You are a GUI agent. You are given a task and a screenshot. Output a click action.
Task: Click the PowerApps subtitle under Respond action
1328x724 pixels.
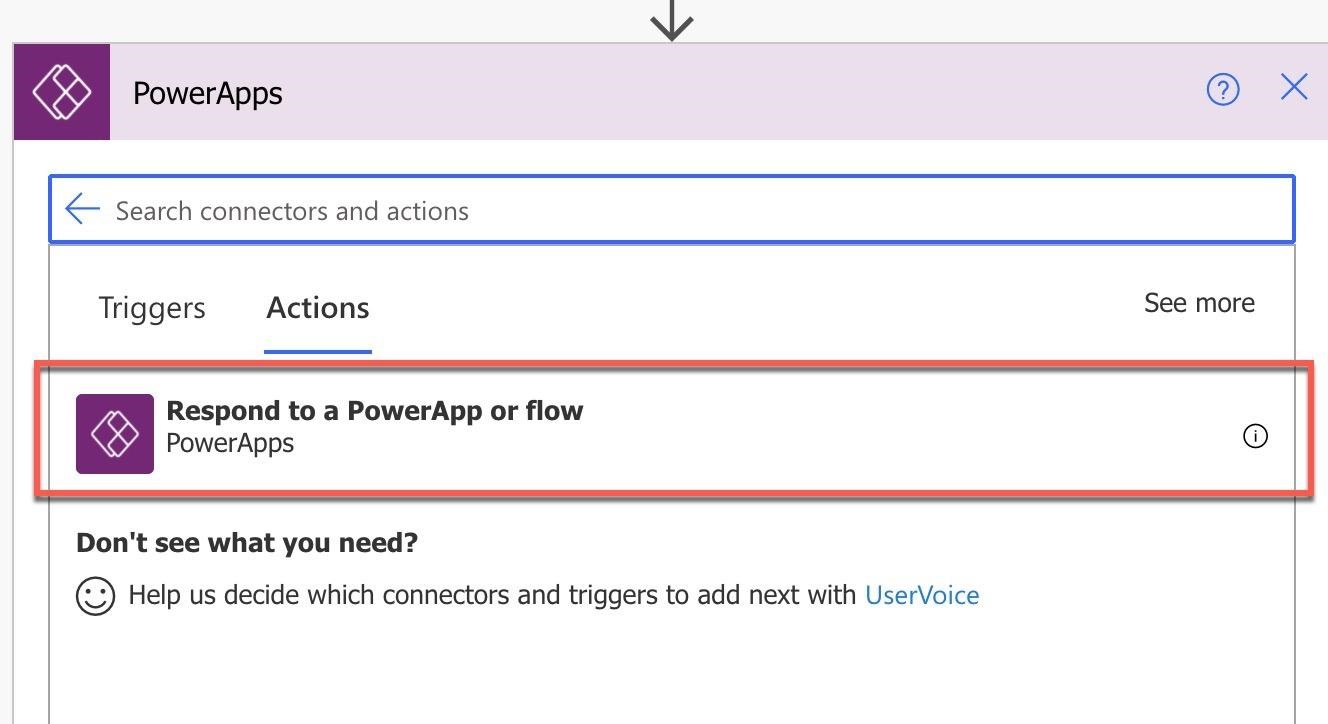pyautogui.click(x=230, y=443)
